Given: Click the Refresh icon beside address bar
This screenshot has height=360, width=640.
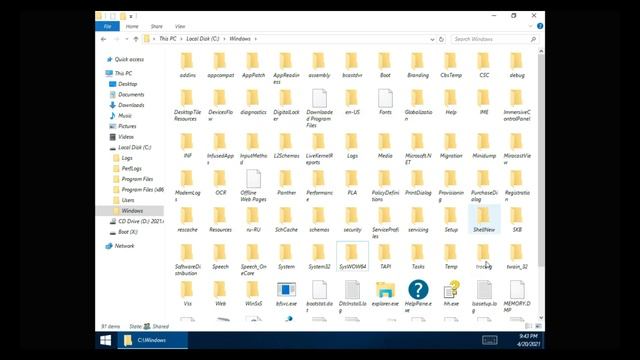Looking at the screenshot, I should click(x=441, y=39).
